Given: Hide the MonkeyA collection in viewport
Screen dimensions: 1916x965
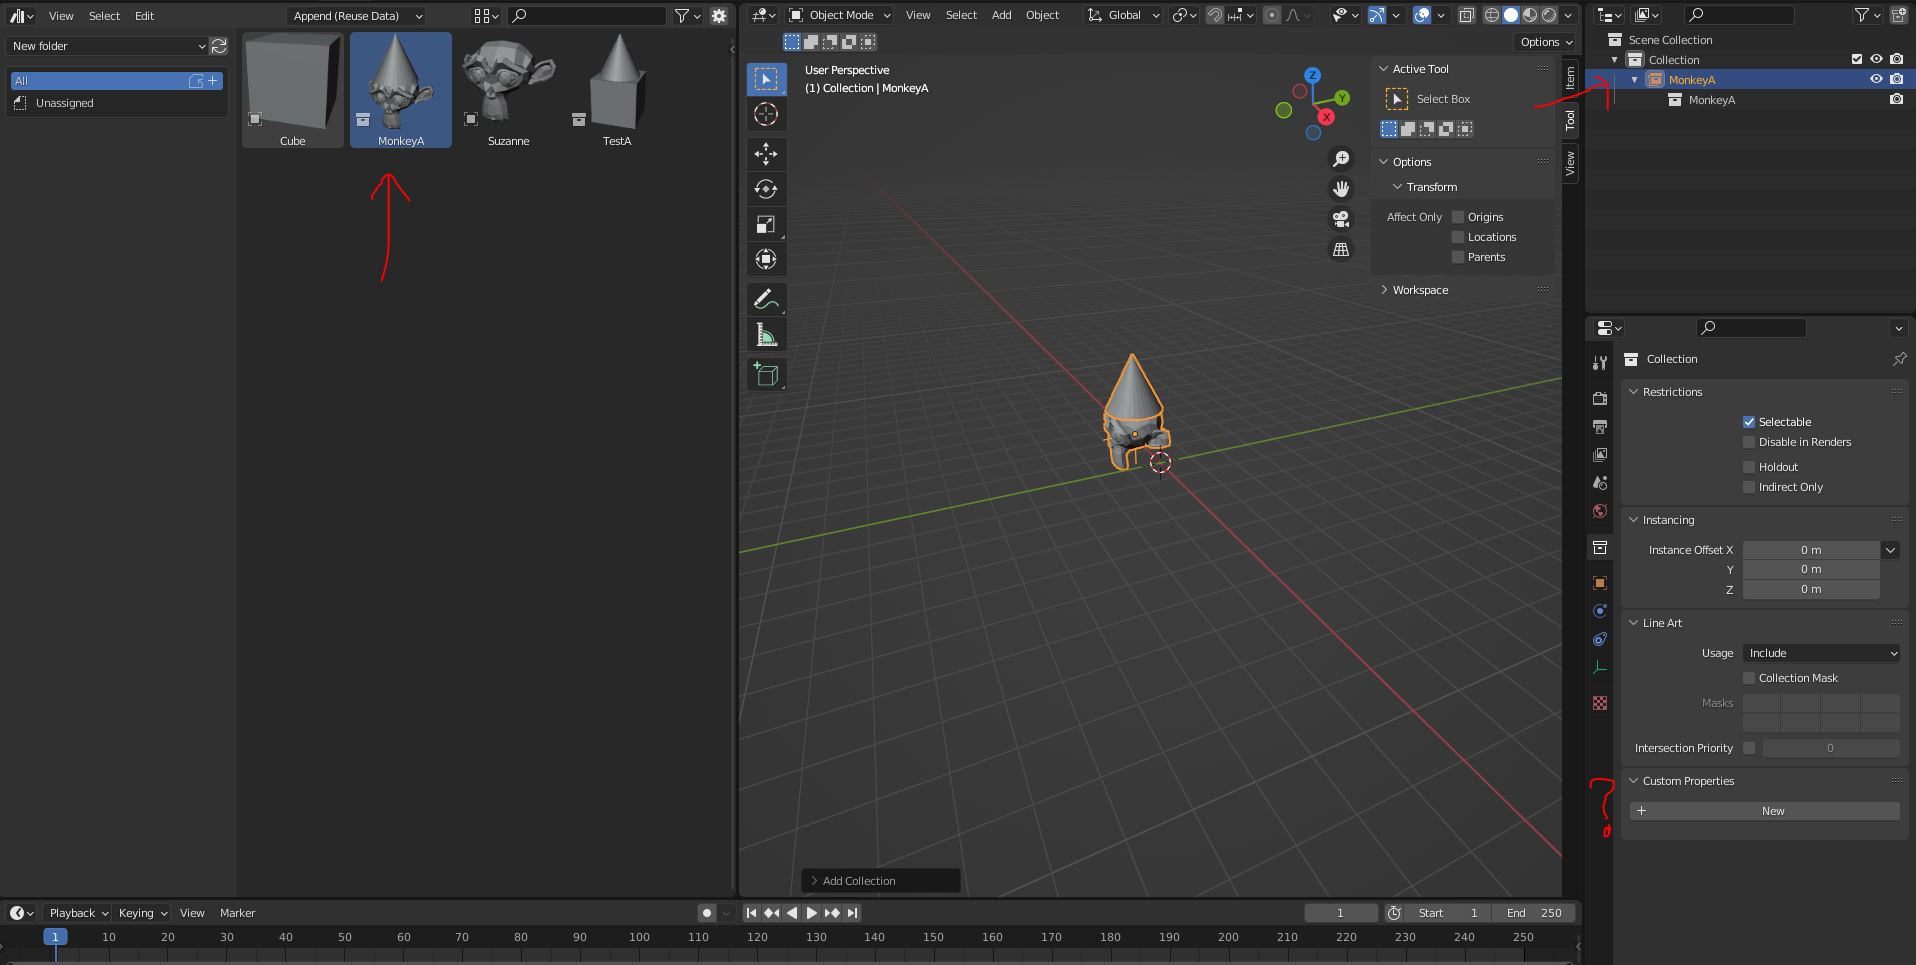Looking at the screenshot, I should coord(1876,80).
